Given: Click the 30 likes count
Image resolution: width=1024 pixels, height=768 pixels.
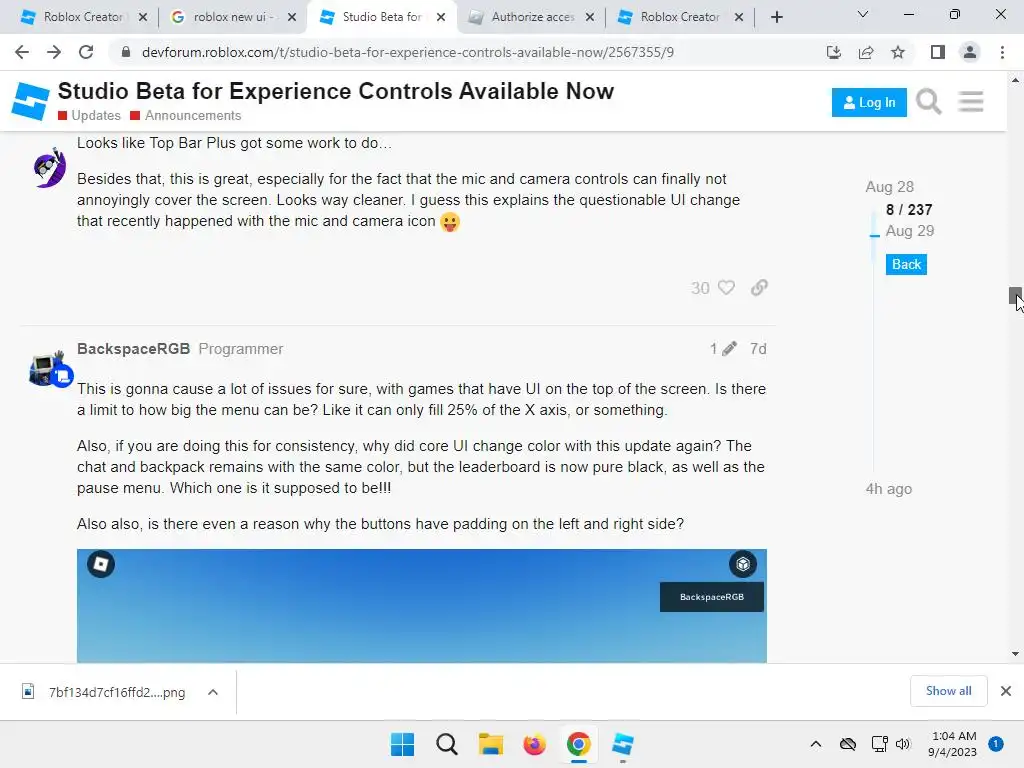Looking at the screenshot, I should 700,288.
